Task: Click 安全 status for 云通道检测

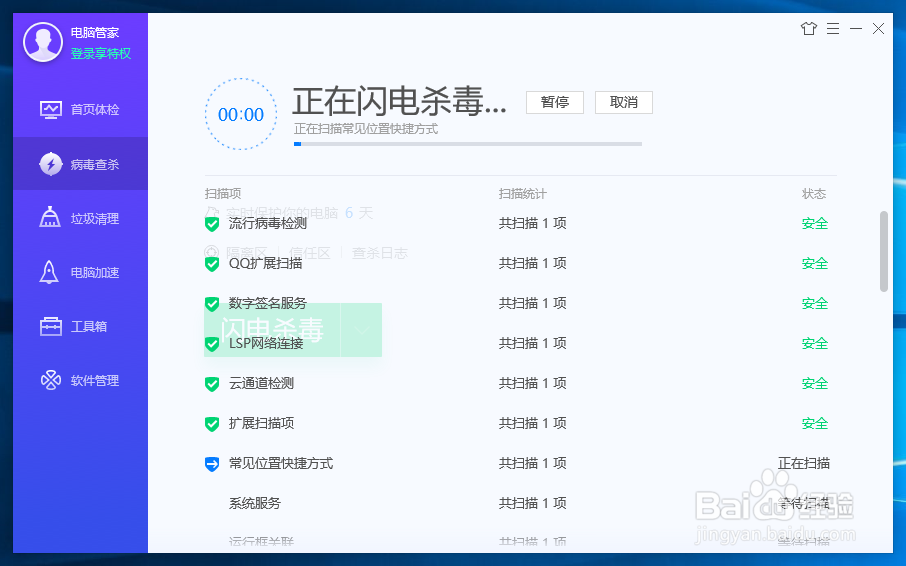Action: tap(815, 383)
